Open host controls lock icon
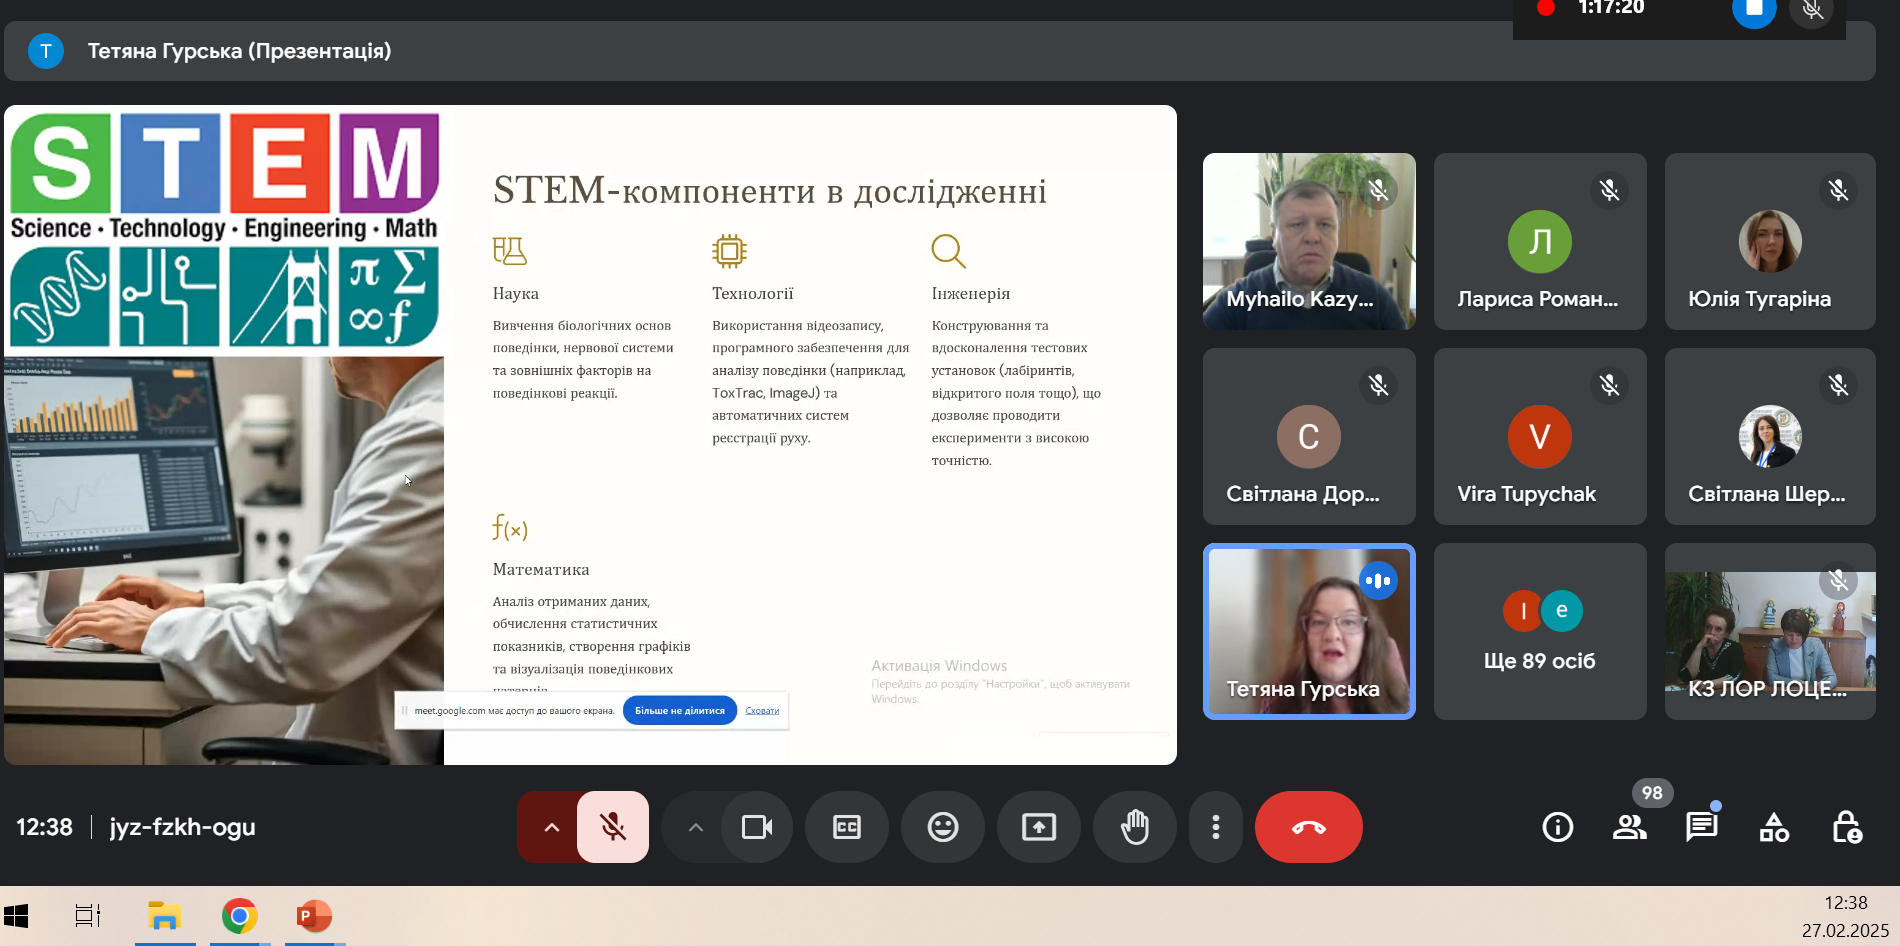1900x946 pixels. tap(1845, 827)
